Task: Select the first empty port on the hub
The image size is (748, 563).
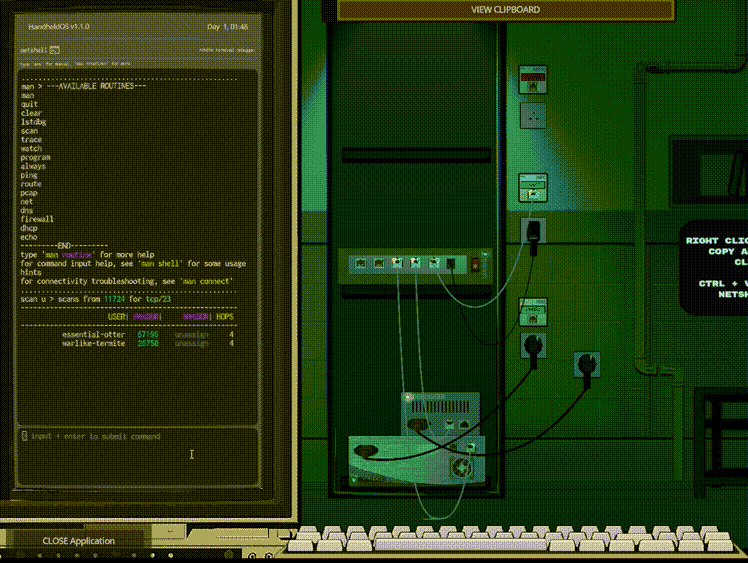Action: click(x=360, y=264)
